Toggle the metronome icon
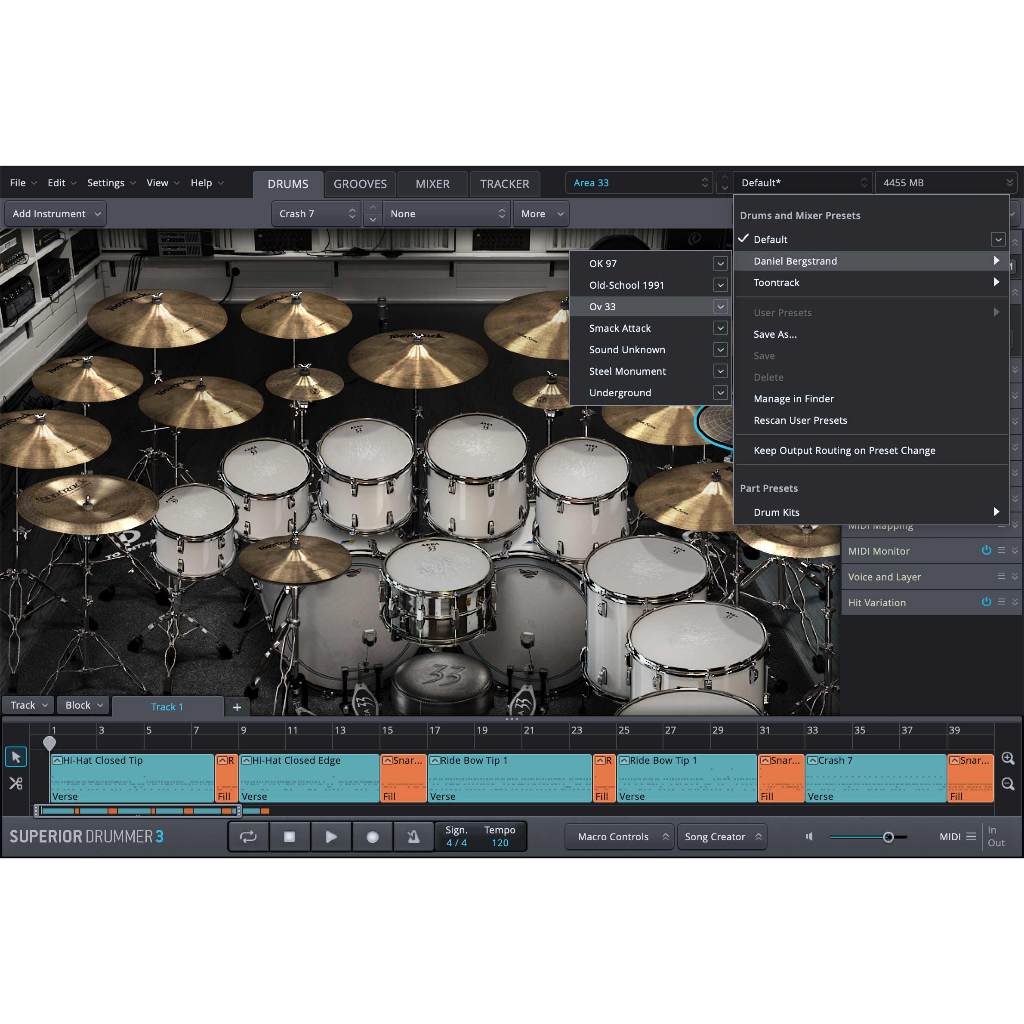The height and width of the screenshot is (1024, 1024). click(413, 837)
